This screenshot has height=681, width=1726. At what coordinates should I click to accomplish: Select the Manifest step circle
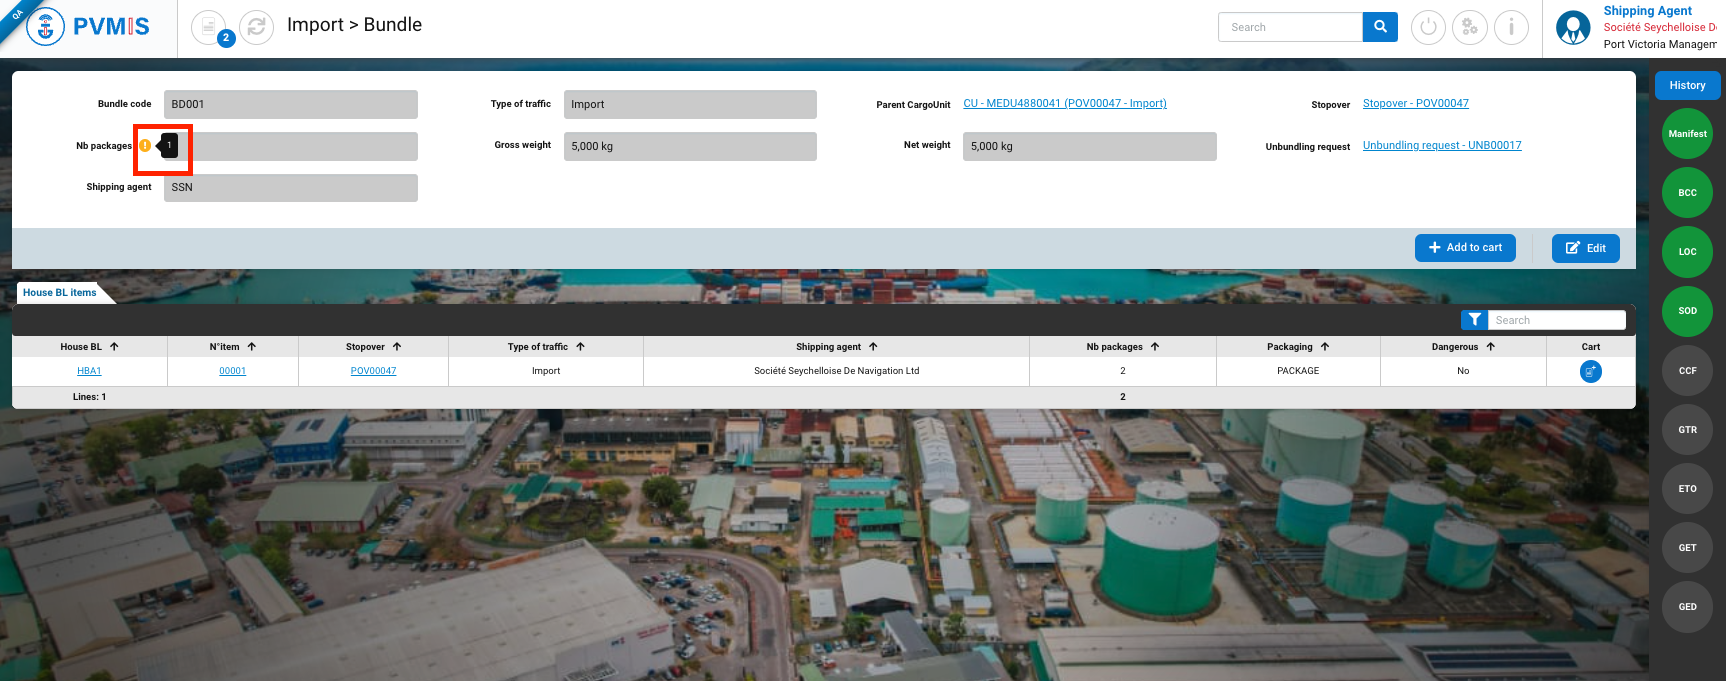1687,134
